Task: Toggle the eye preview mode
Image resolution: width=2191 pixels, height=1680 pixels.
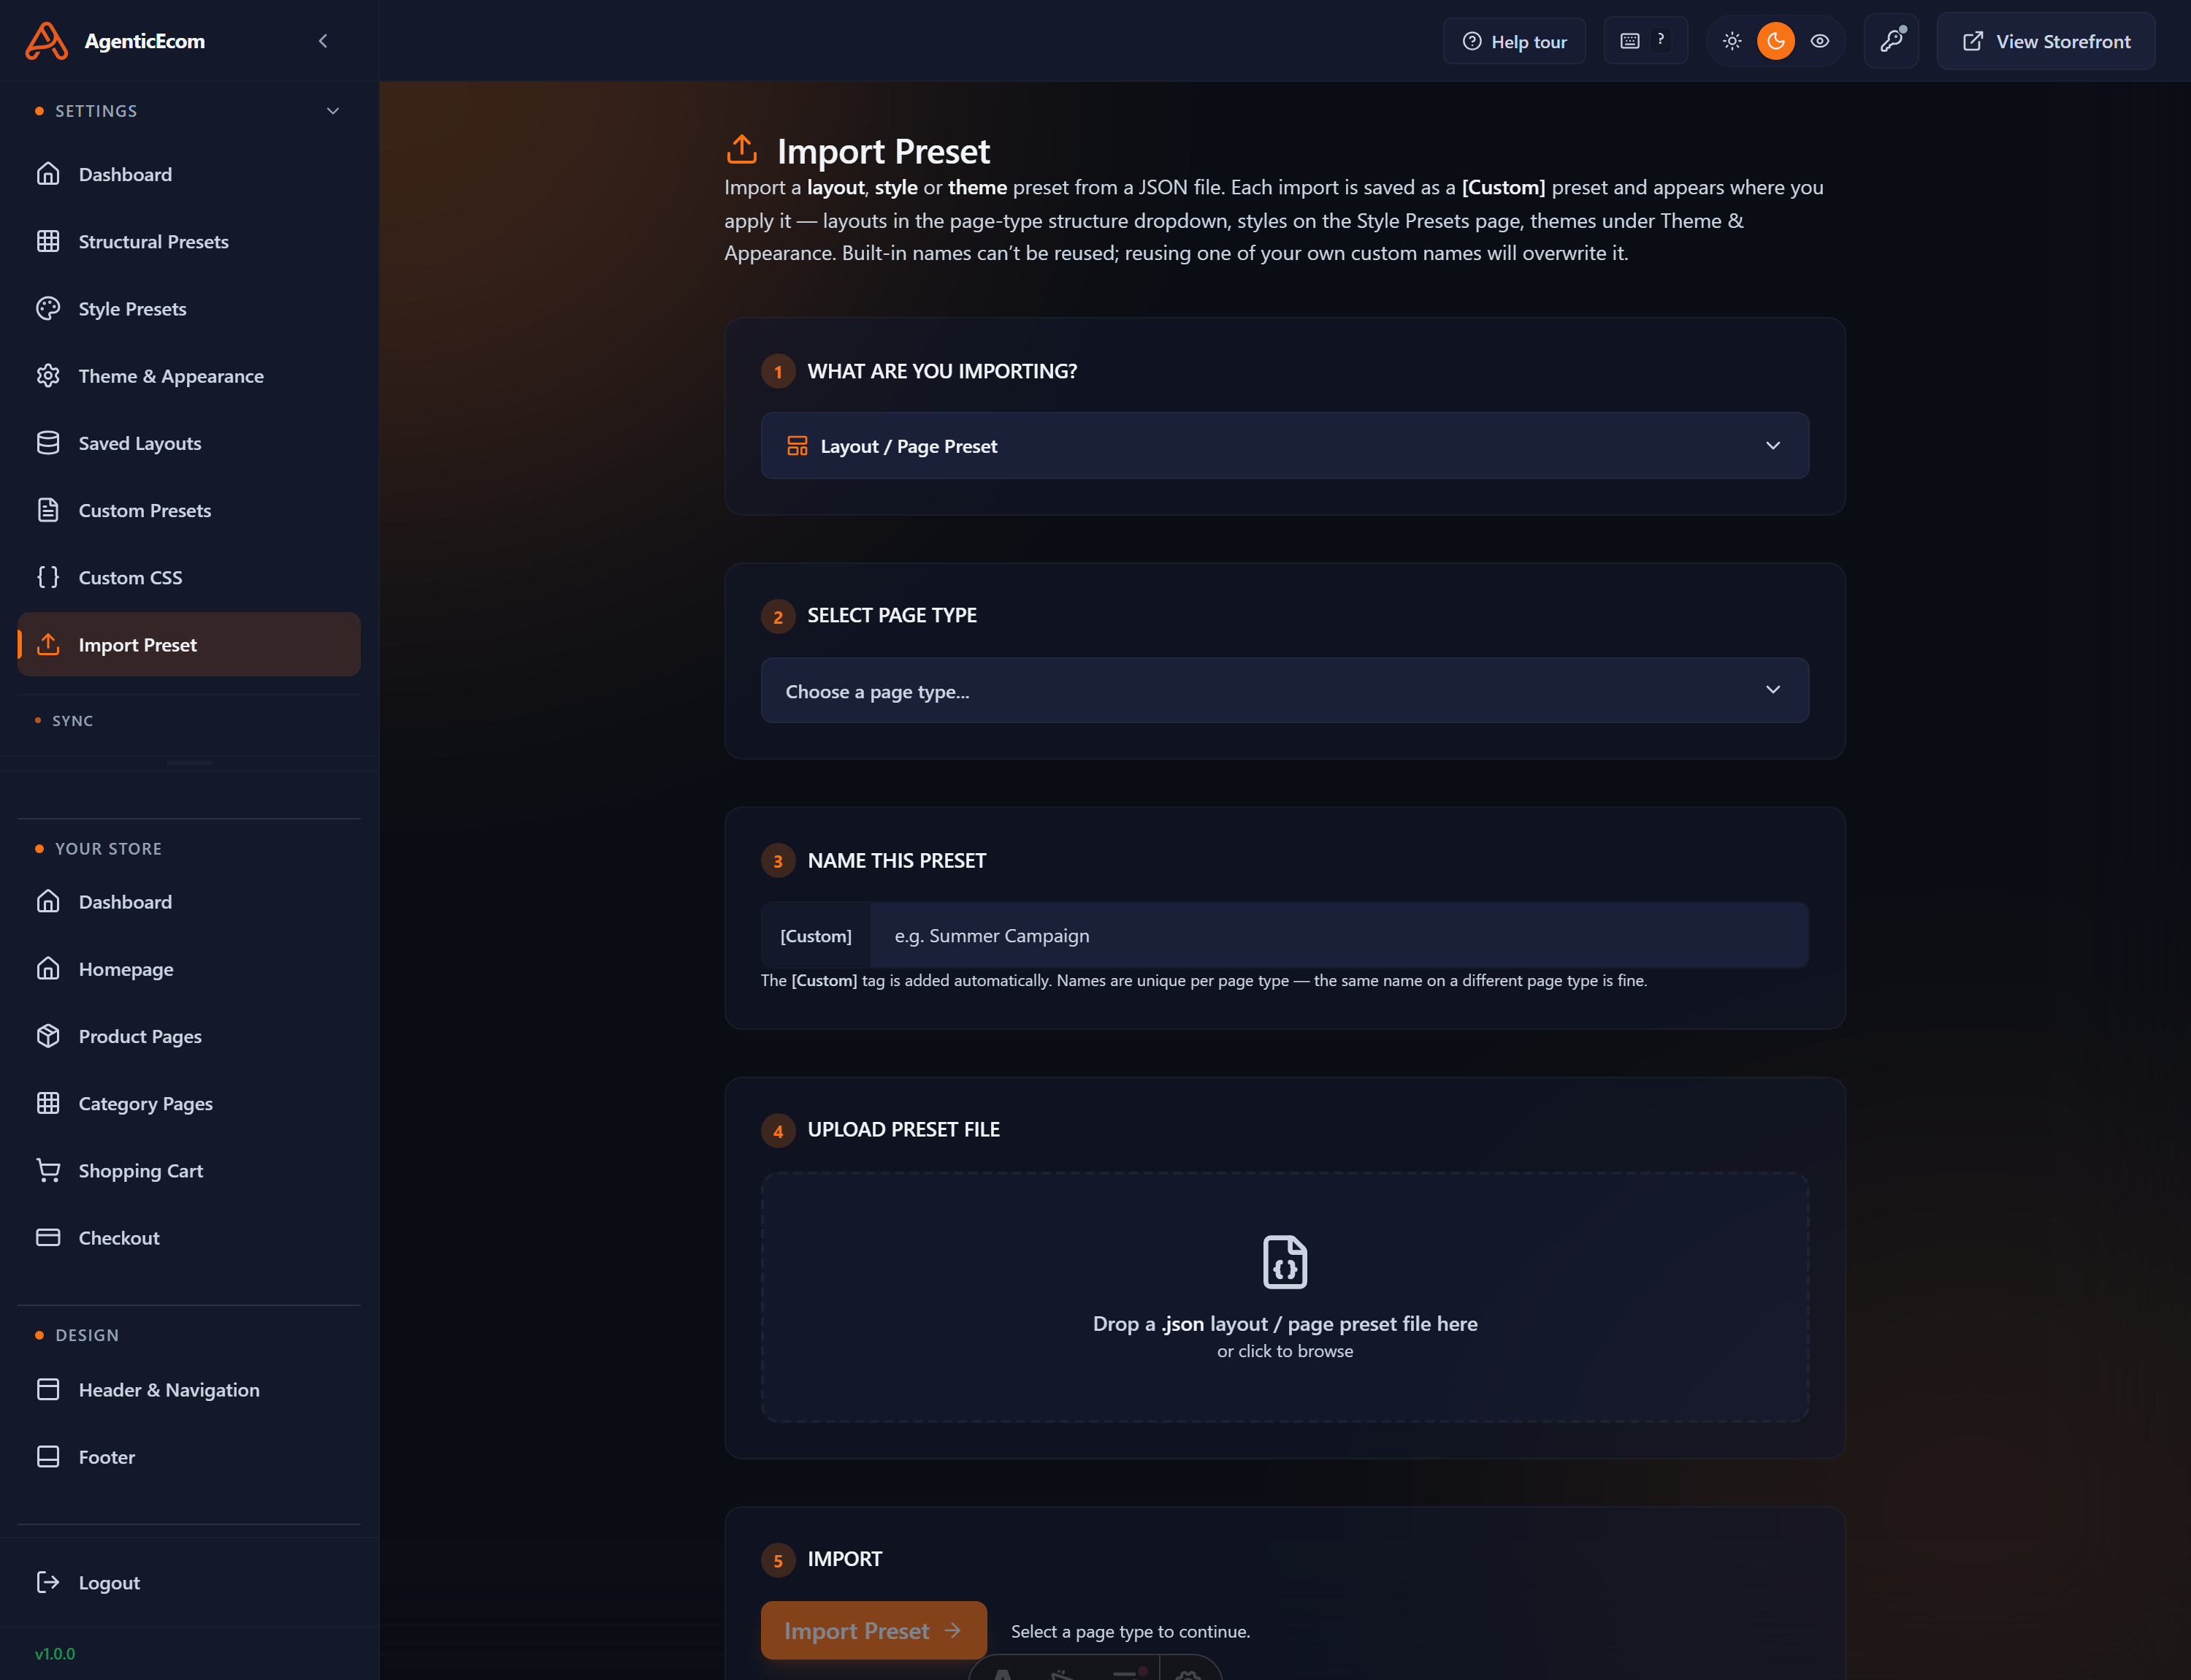Action: coord(1820,41)
